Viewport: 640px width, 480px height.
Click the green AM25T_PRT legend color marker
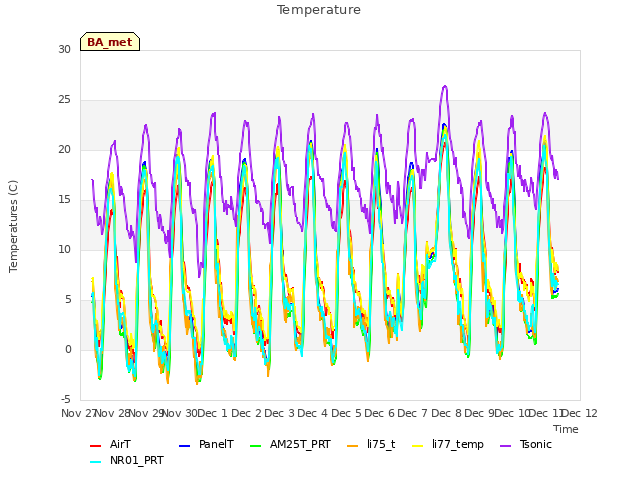255,446
